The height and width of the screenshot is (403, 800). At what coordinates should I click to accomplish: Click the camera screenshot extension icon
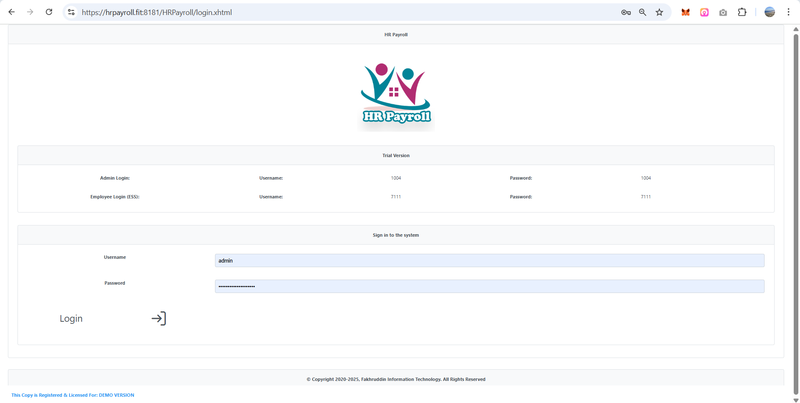(723, 12)
